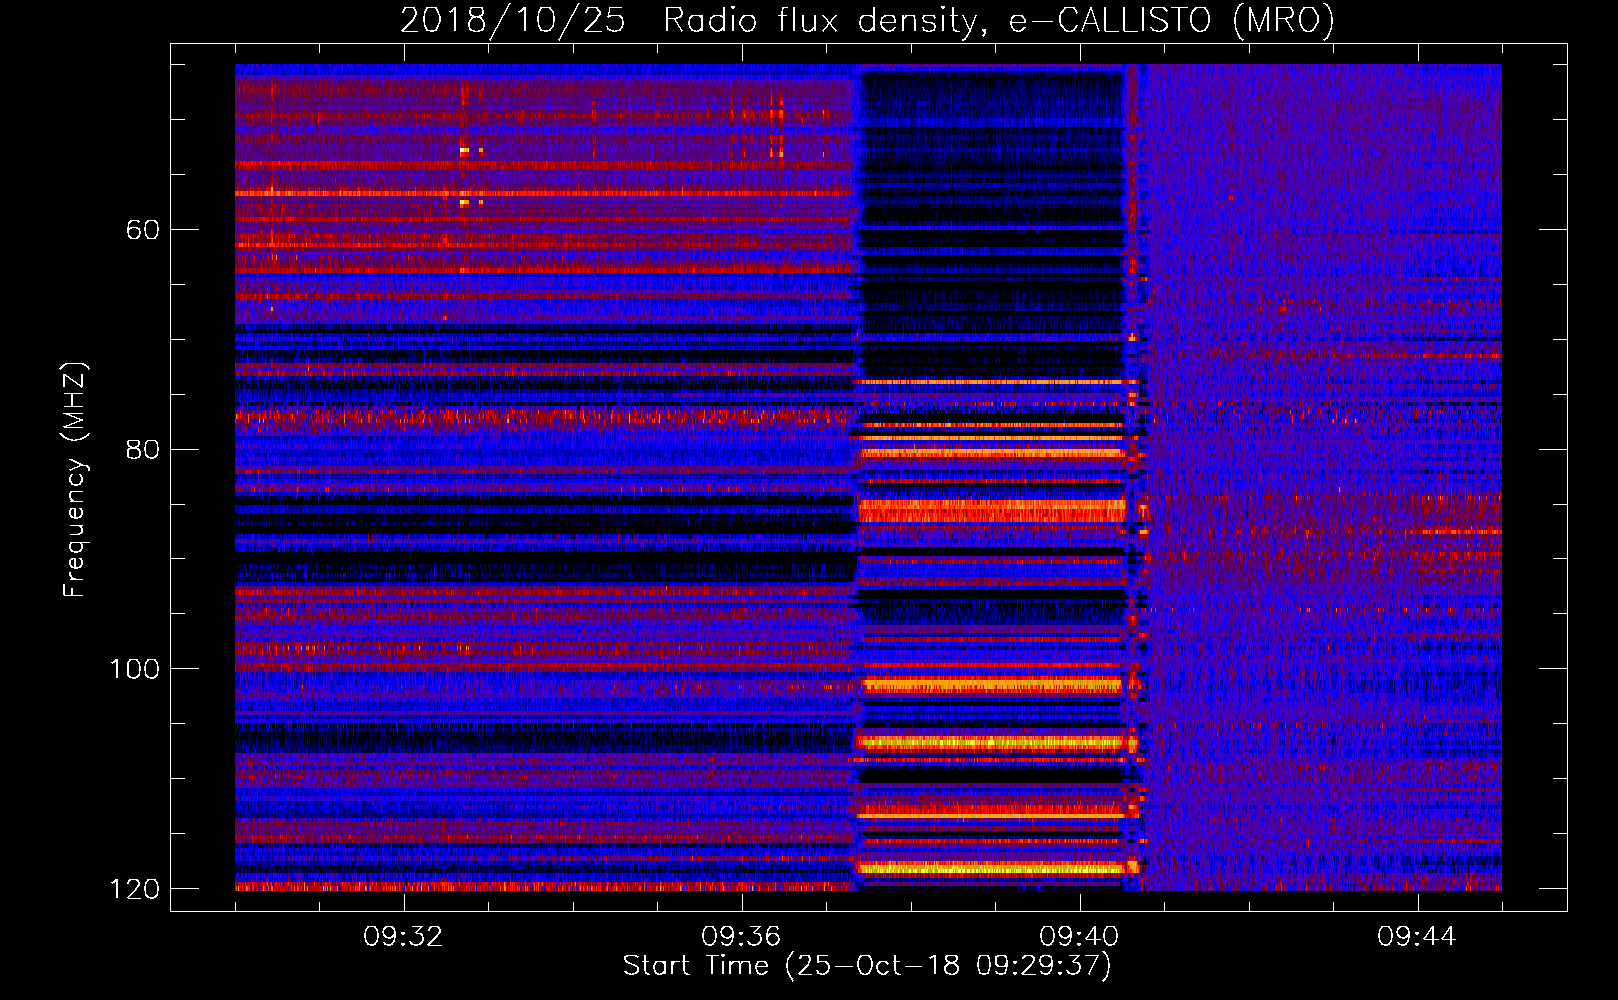Click the 100 frequency tick label

[134, 669]
